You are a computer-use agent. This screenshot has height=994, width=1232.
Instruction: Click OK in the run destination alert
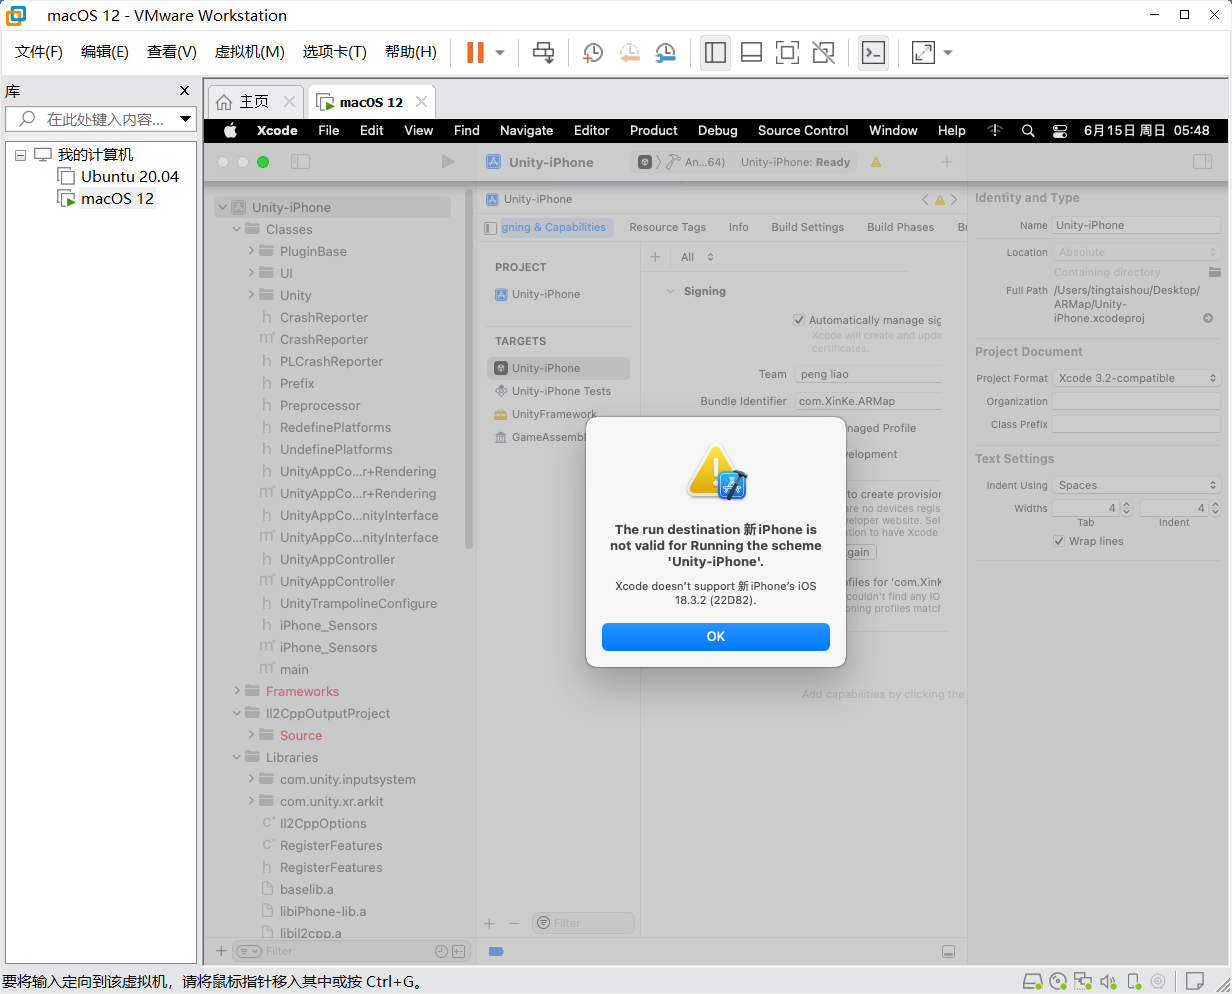coord(716,636)
